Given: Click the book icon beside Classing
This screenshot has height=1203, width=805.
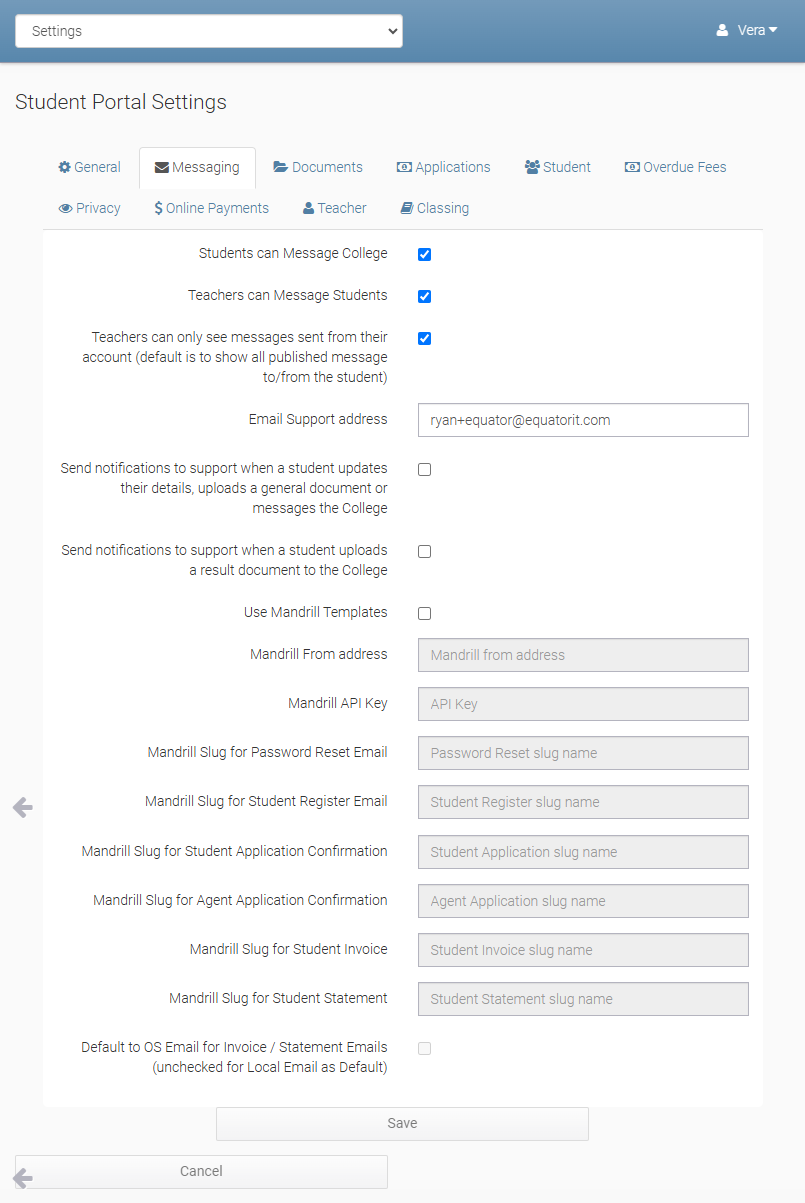Looking at the screenshot, I should pyautogui.click(x=406, y=208).
